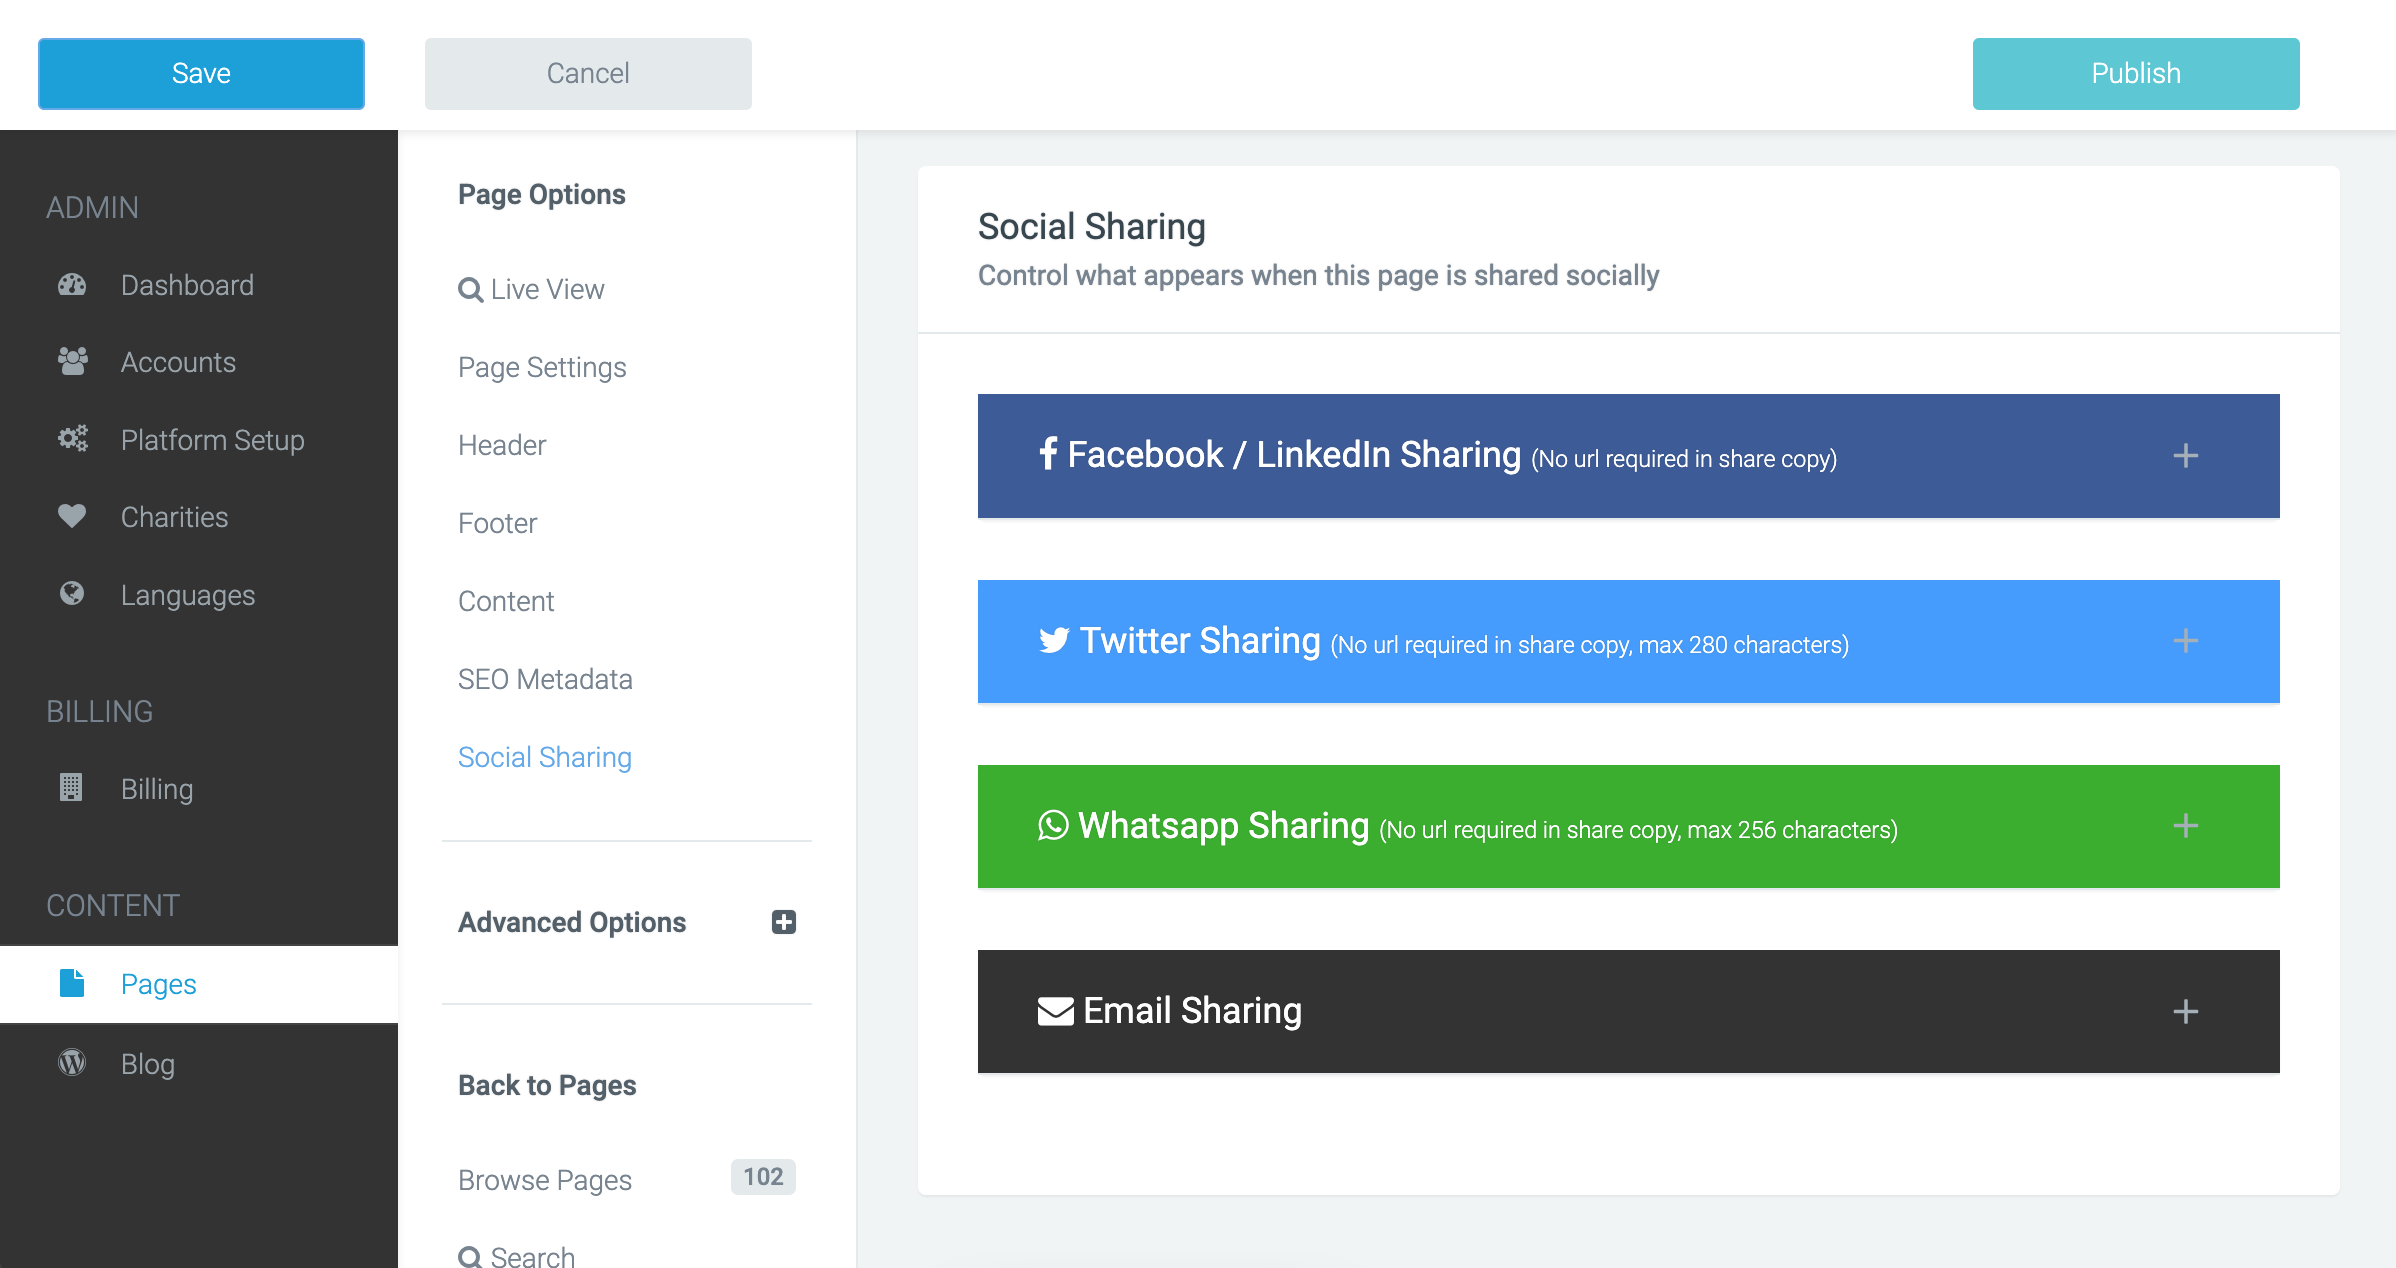The image size is (2396, 1268).
Task: Click the Cancel button
Action: pyautogui.click(x=588, y=73)
